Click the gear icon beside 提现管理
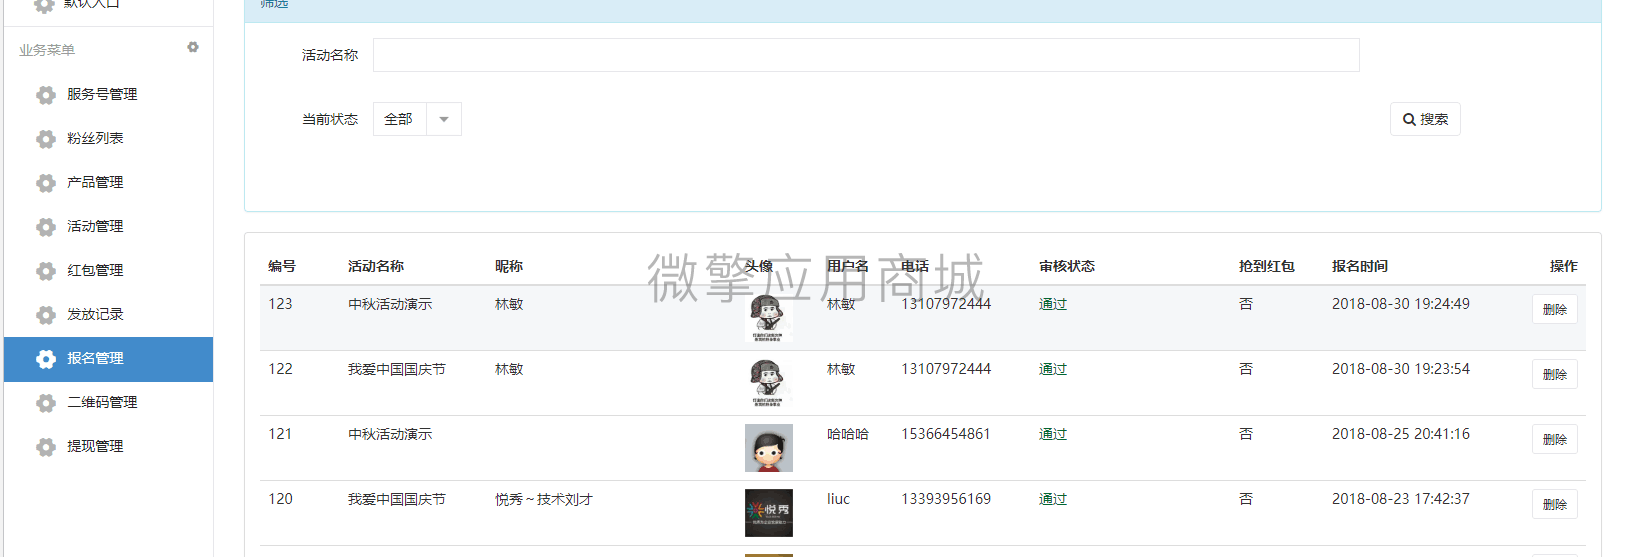 (x=45, y=447)
